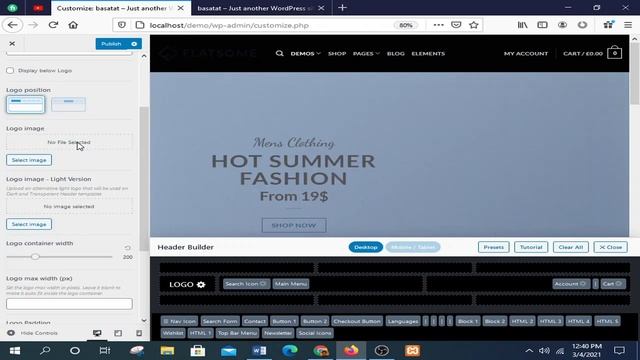Click MY ACCOUNT link in preview header

click(526, 53)
